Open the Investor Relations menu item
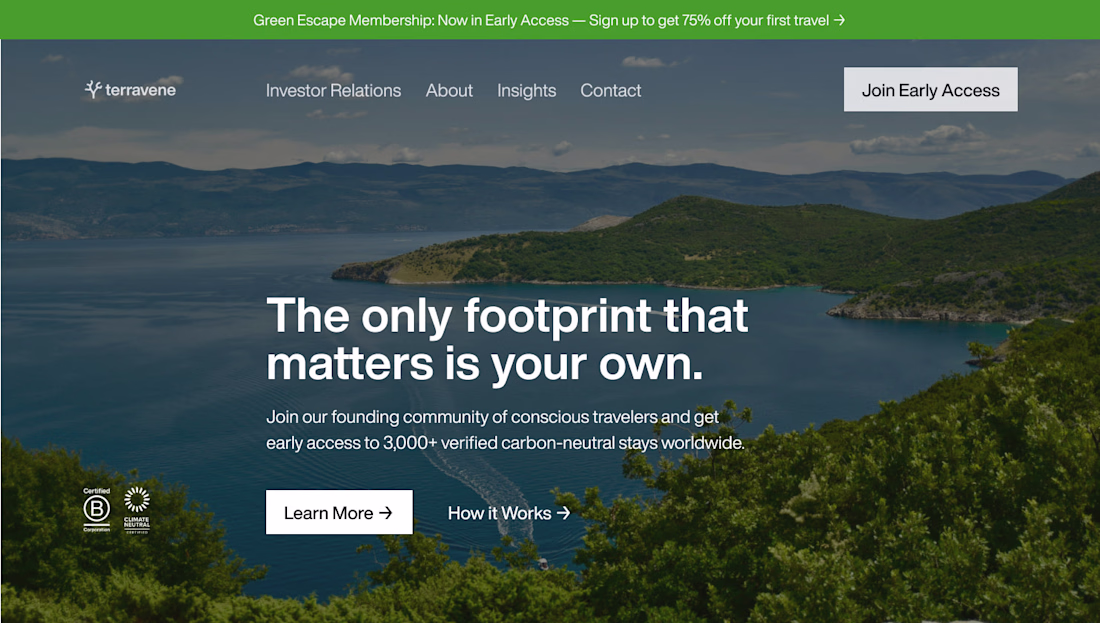This screenshot has height=623, width=1100. (x=333, y=91)
